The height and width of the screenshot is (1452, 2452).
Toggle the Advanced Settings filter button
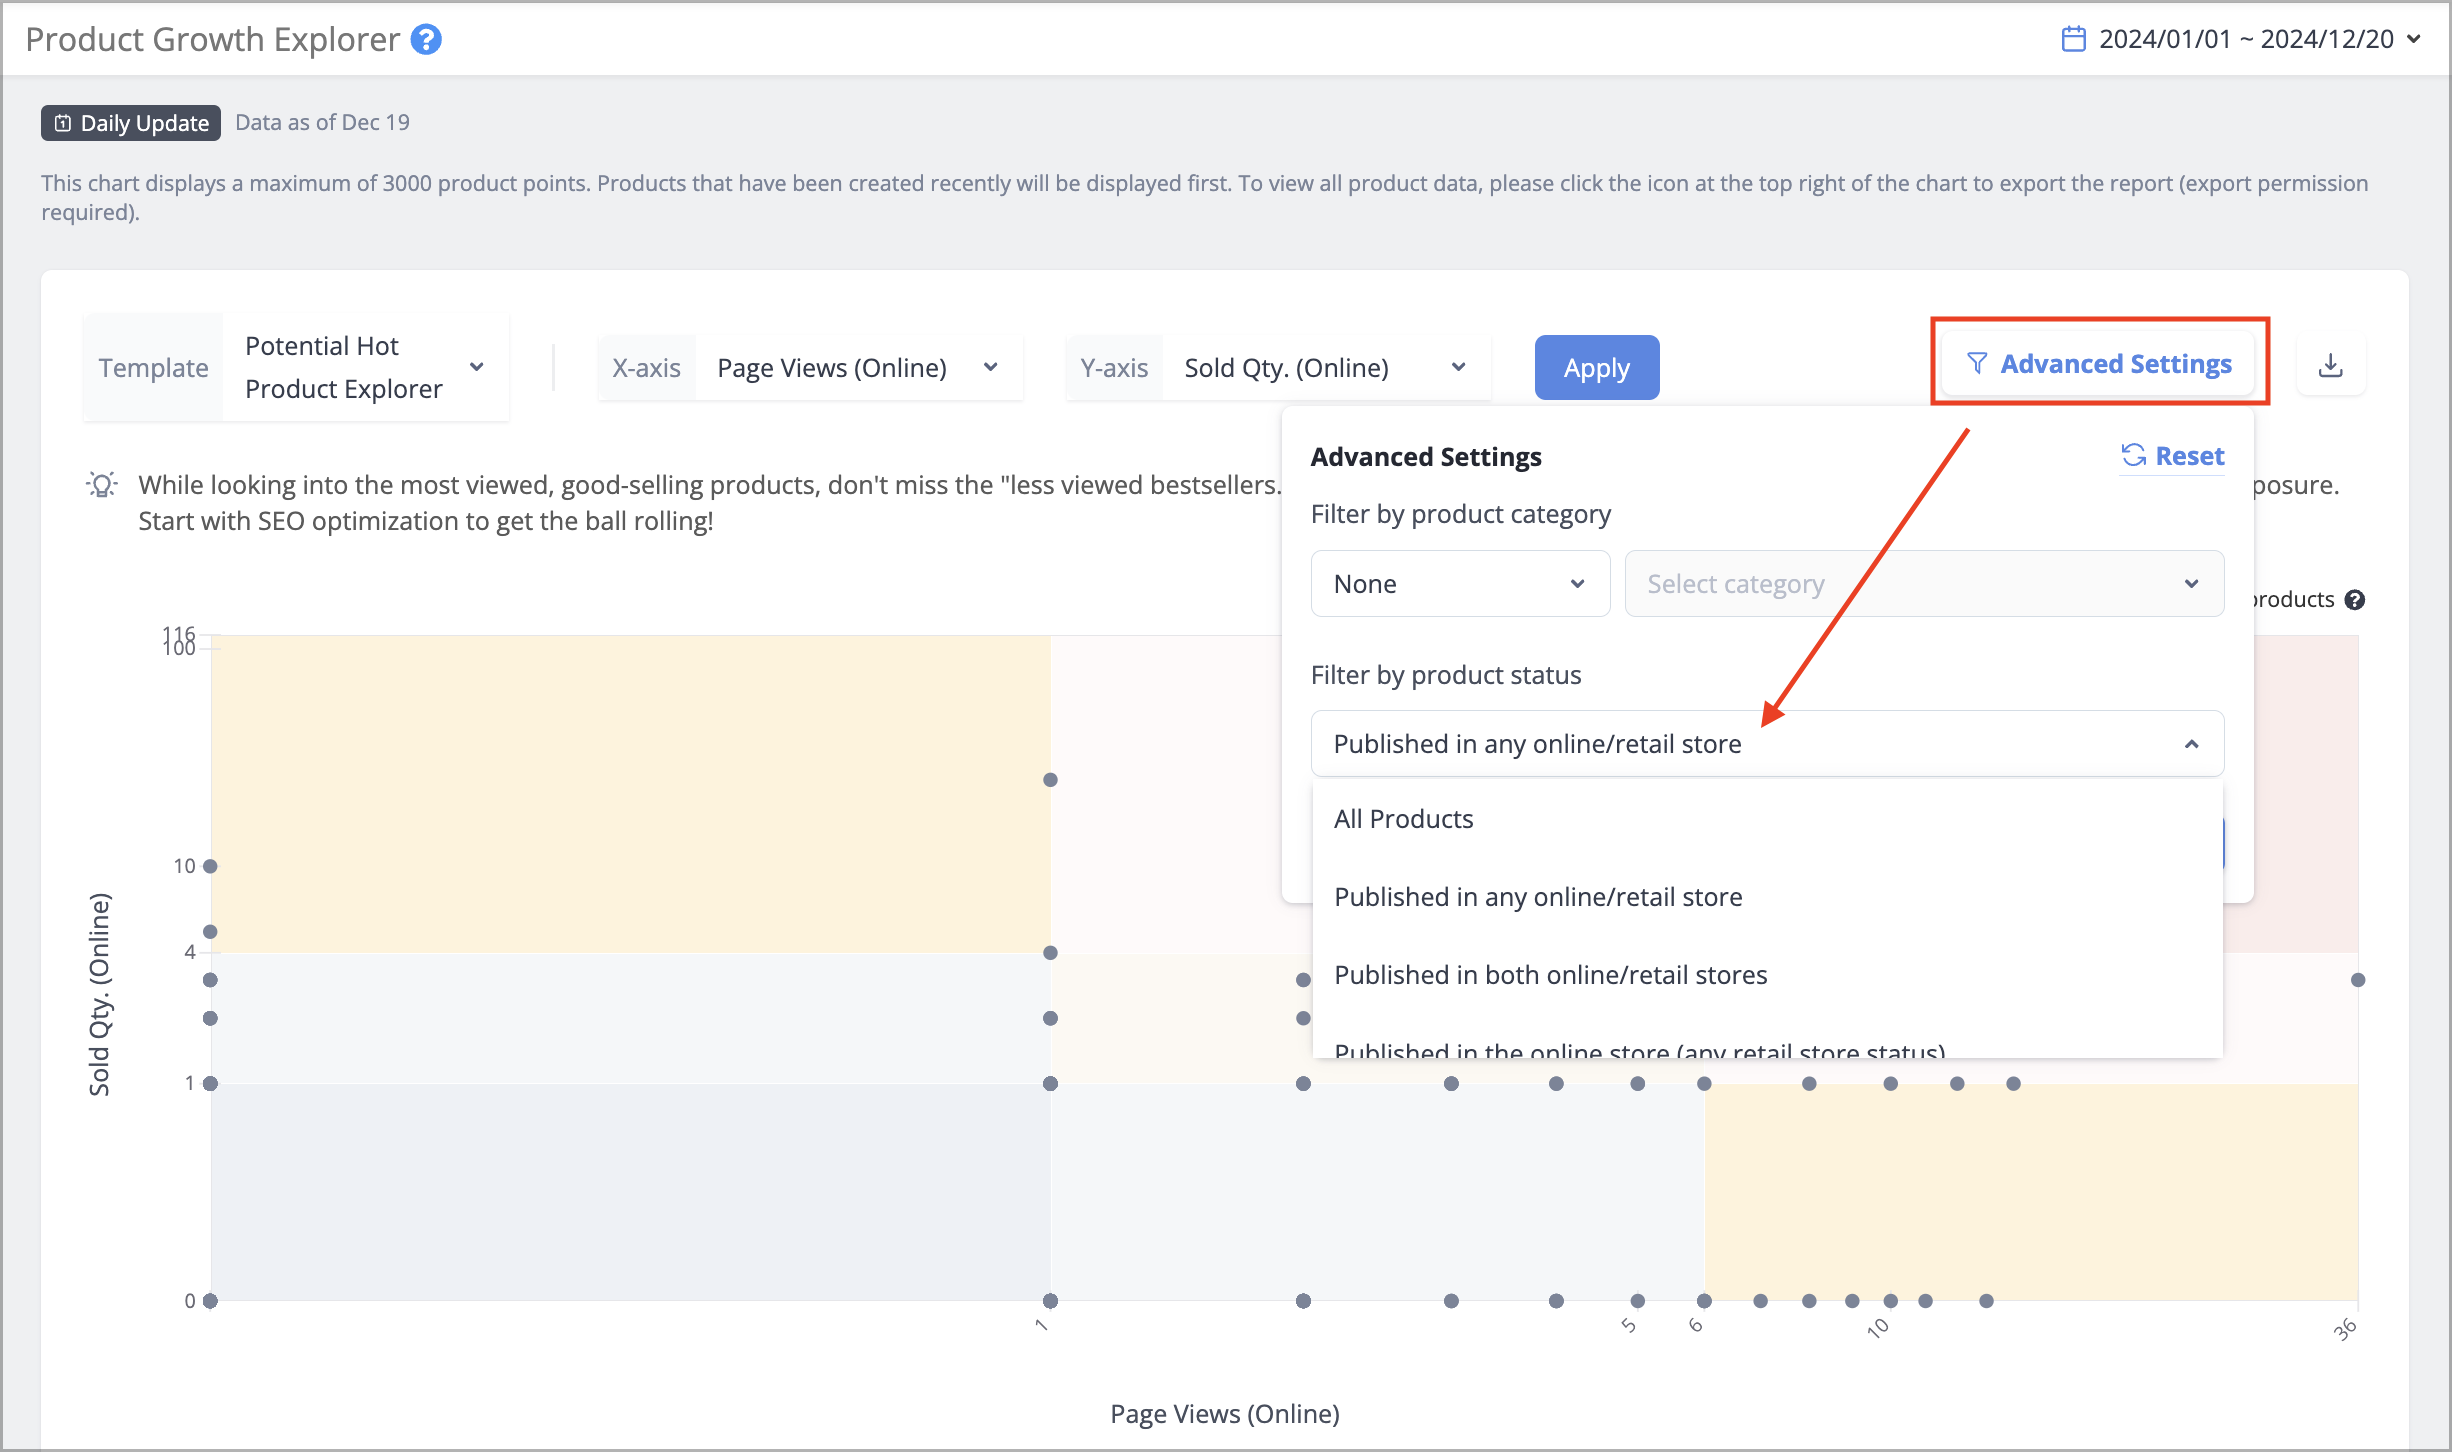(x=2099, y=364)
